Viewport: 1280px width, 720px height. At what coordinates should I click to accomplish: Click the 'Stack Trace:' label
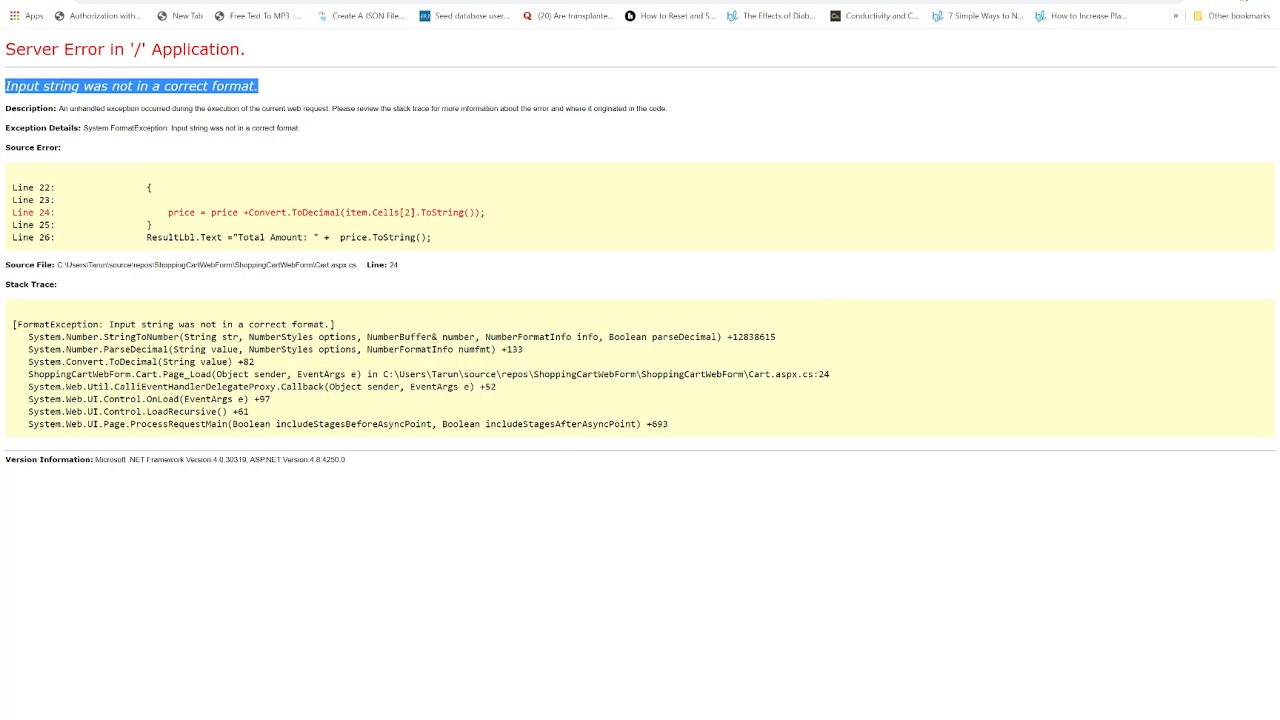point(31,284)
